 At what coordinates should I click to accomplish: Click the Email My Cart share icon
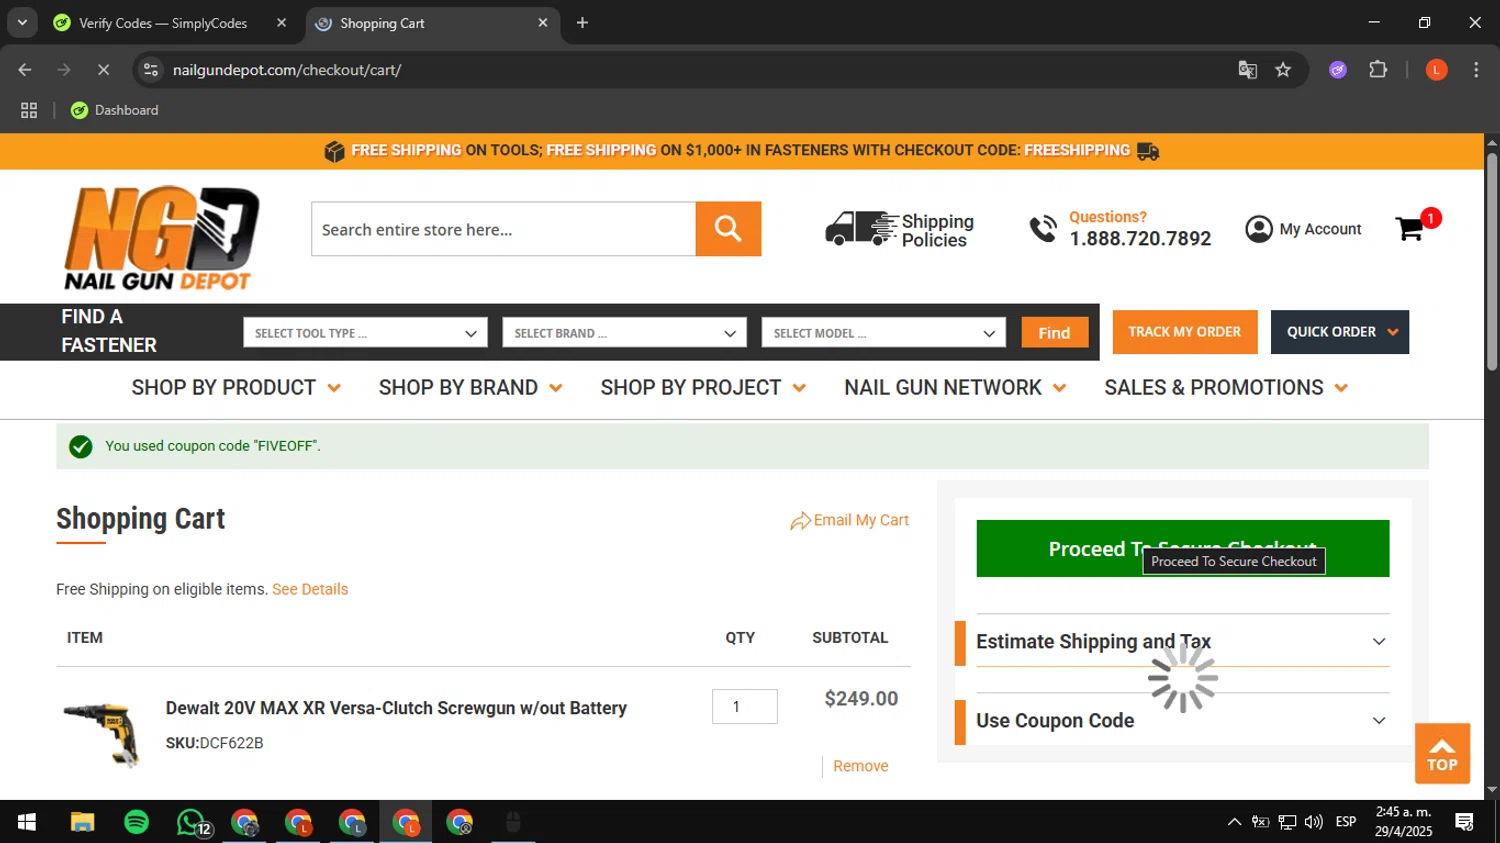tap(800, 521)
